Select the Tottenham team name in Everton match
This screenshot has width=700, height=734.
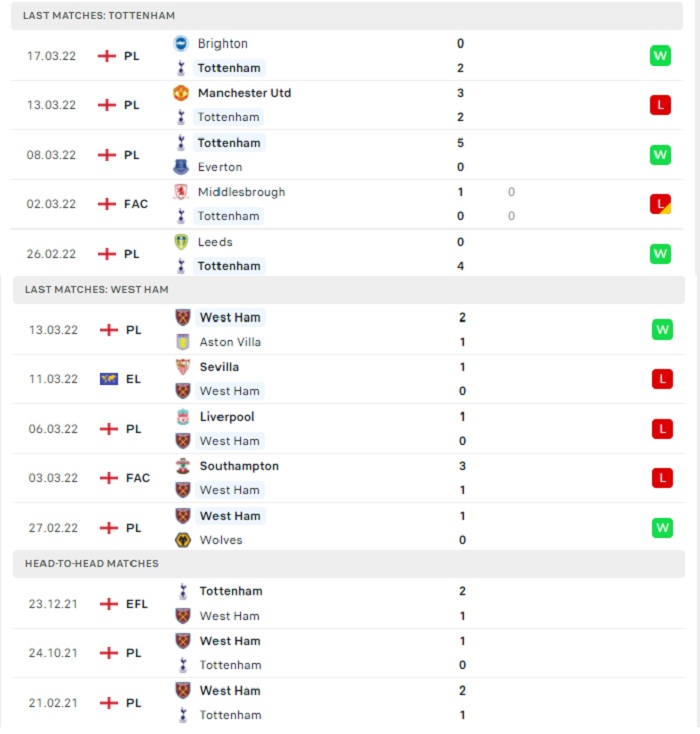(229, 143)
